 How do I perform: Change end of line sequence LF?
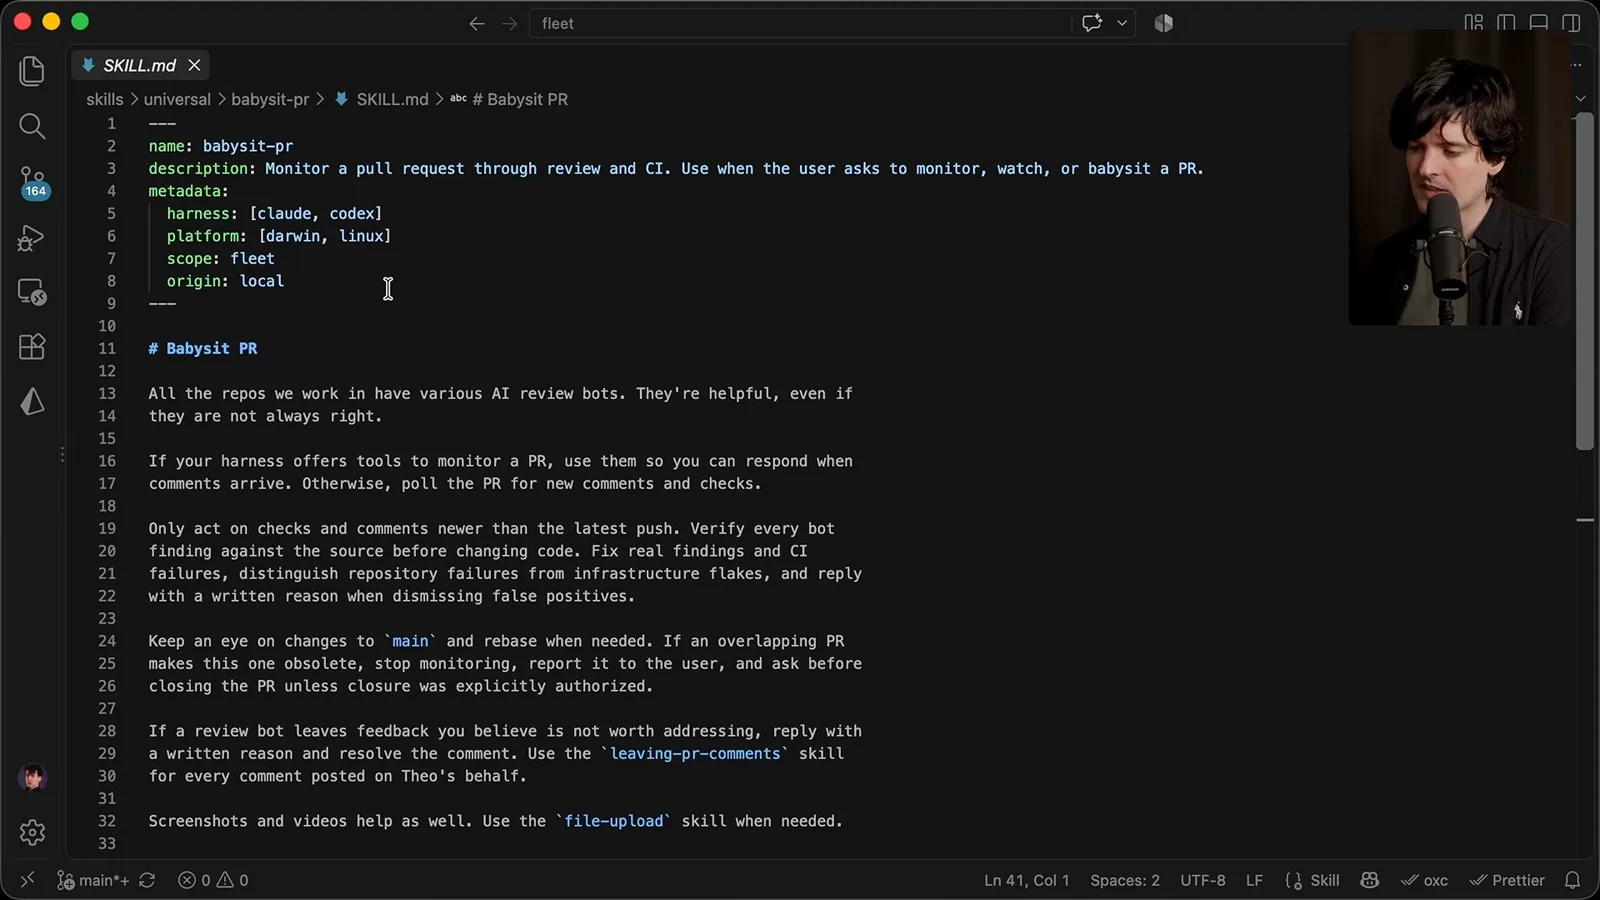(x=1254, y=880)
